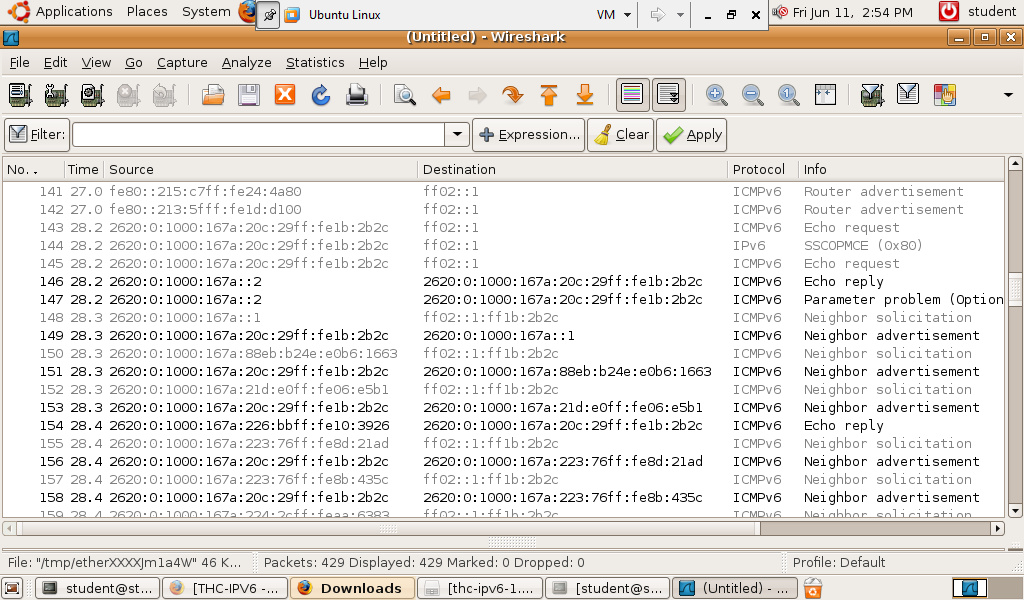This screenshot has height=600, width=1024.
Task: Sort by Time column header
Action: coord(84,170)
